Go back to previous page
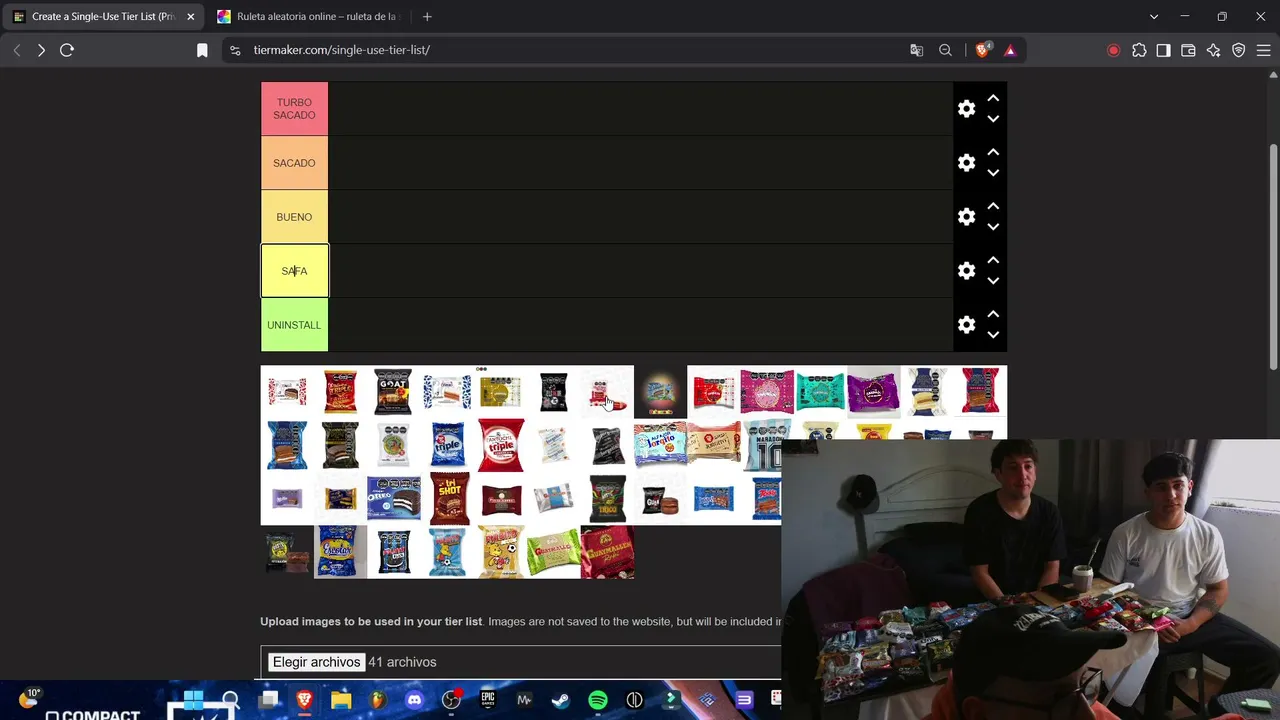Screen dimensions: 1280x720 (17, 50)
